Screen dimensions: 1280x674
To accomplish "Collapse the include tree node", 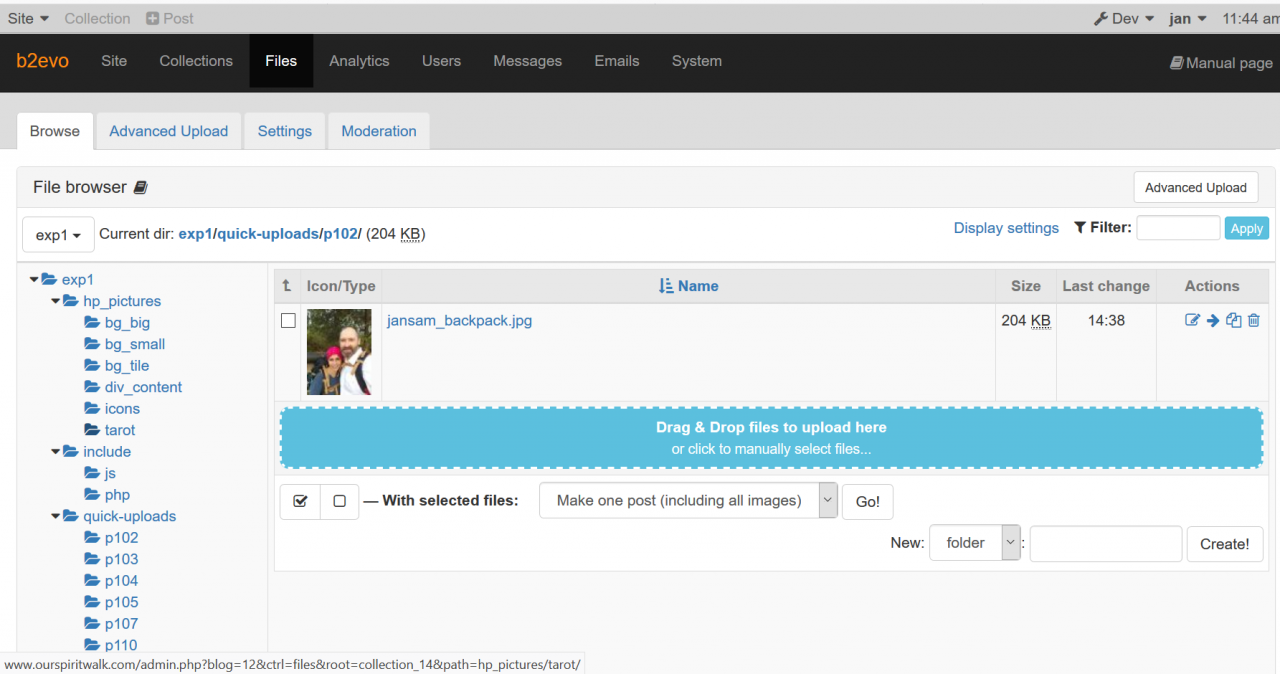I will pos(56,452).
